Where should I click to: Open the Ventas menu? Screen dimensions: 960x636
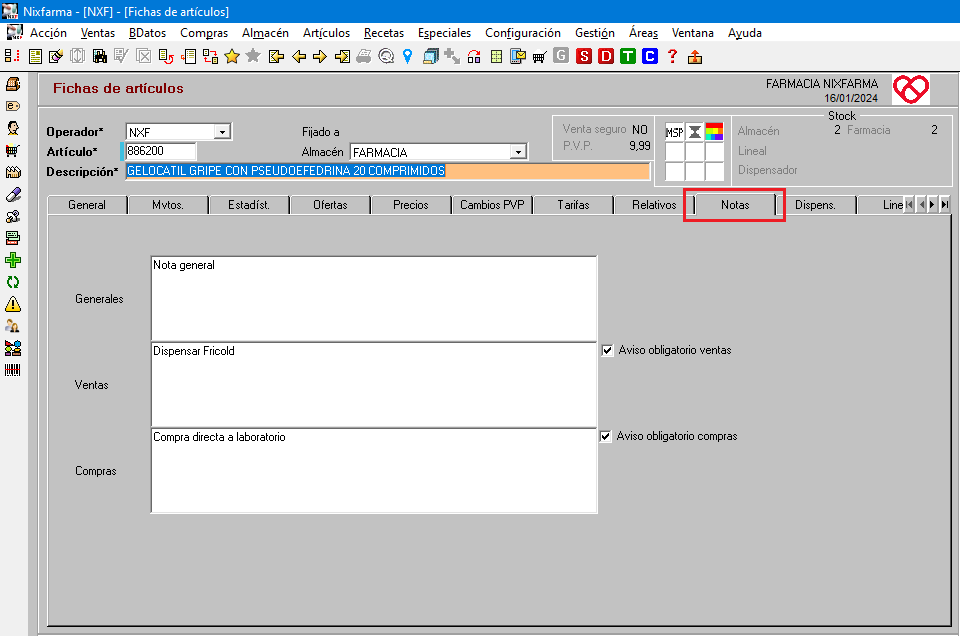tap(98, 32)
